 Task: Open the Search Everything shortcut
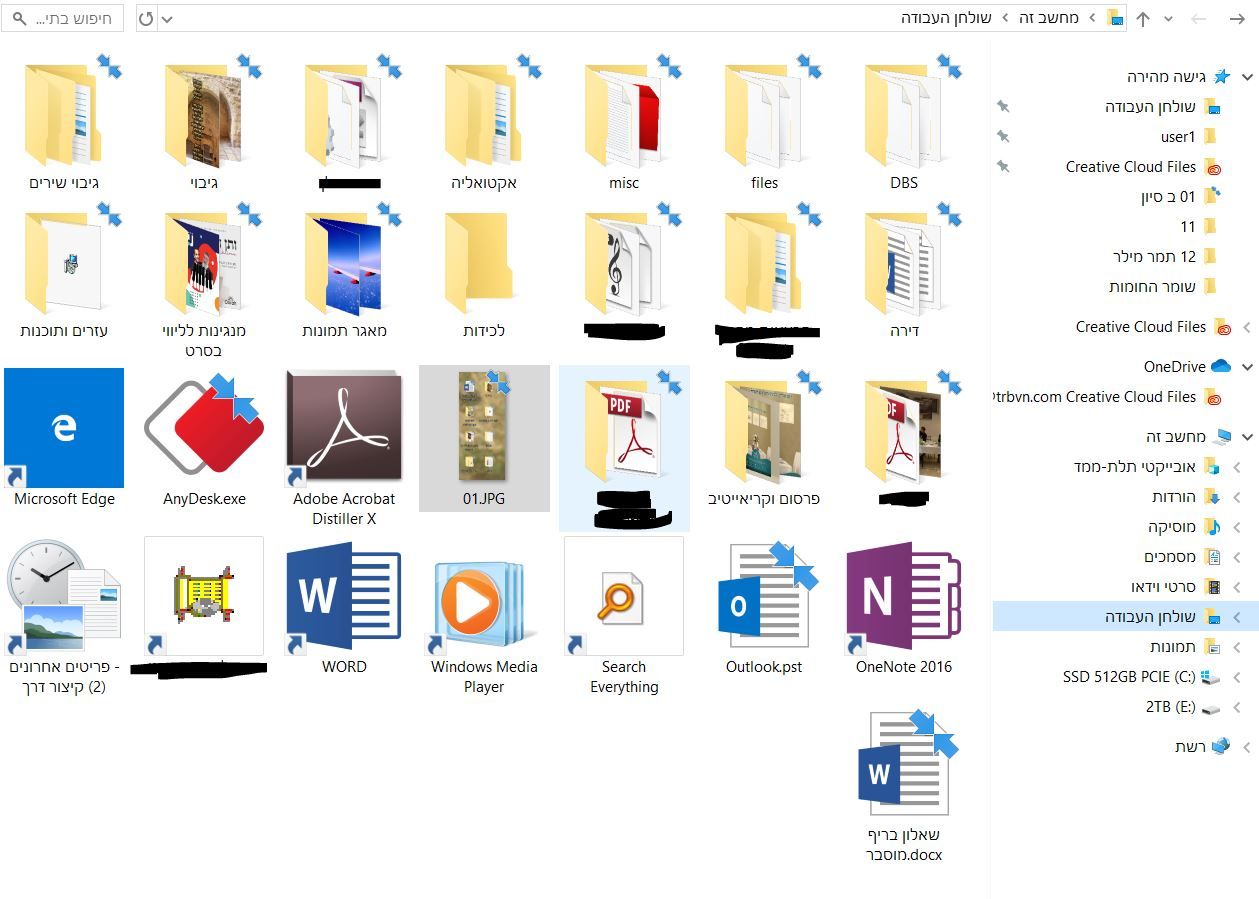tap(624, 596)
